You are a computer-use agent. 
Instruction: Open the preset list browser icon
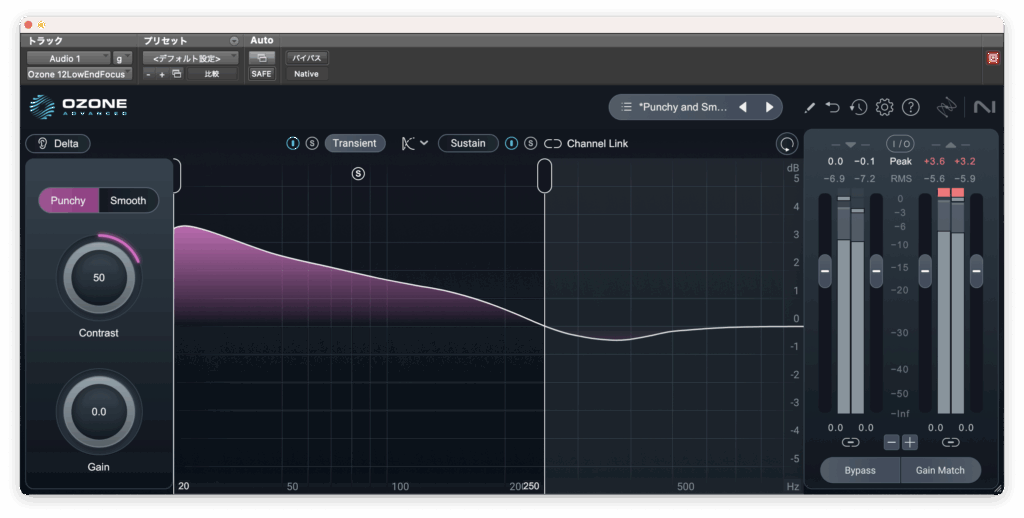(626, 107)
